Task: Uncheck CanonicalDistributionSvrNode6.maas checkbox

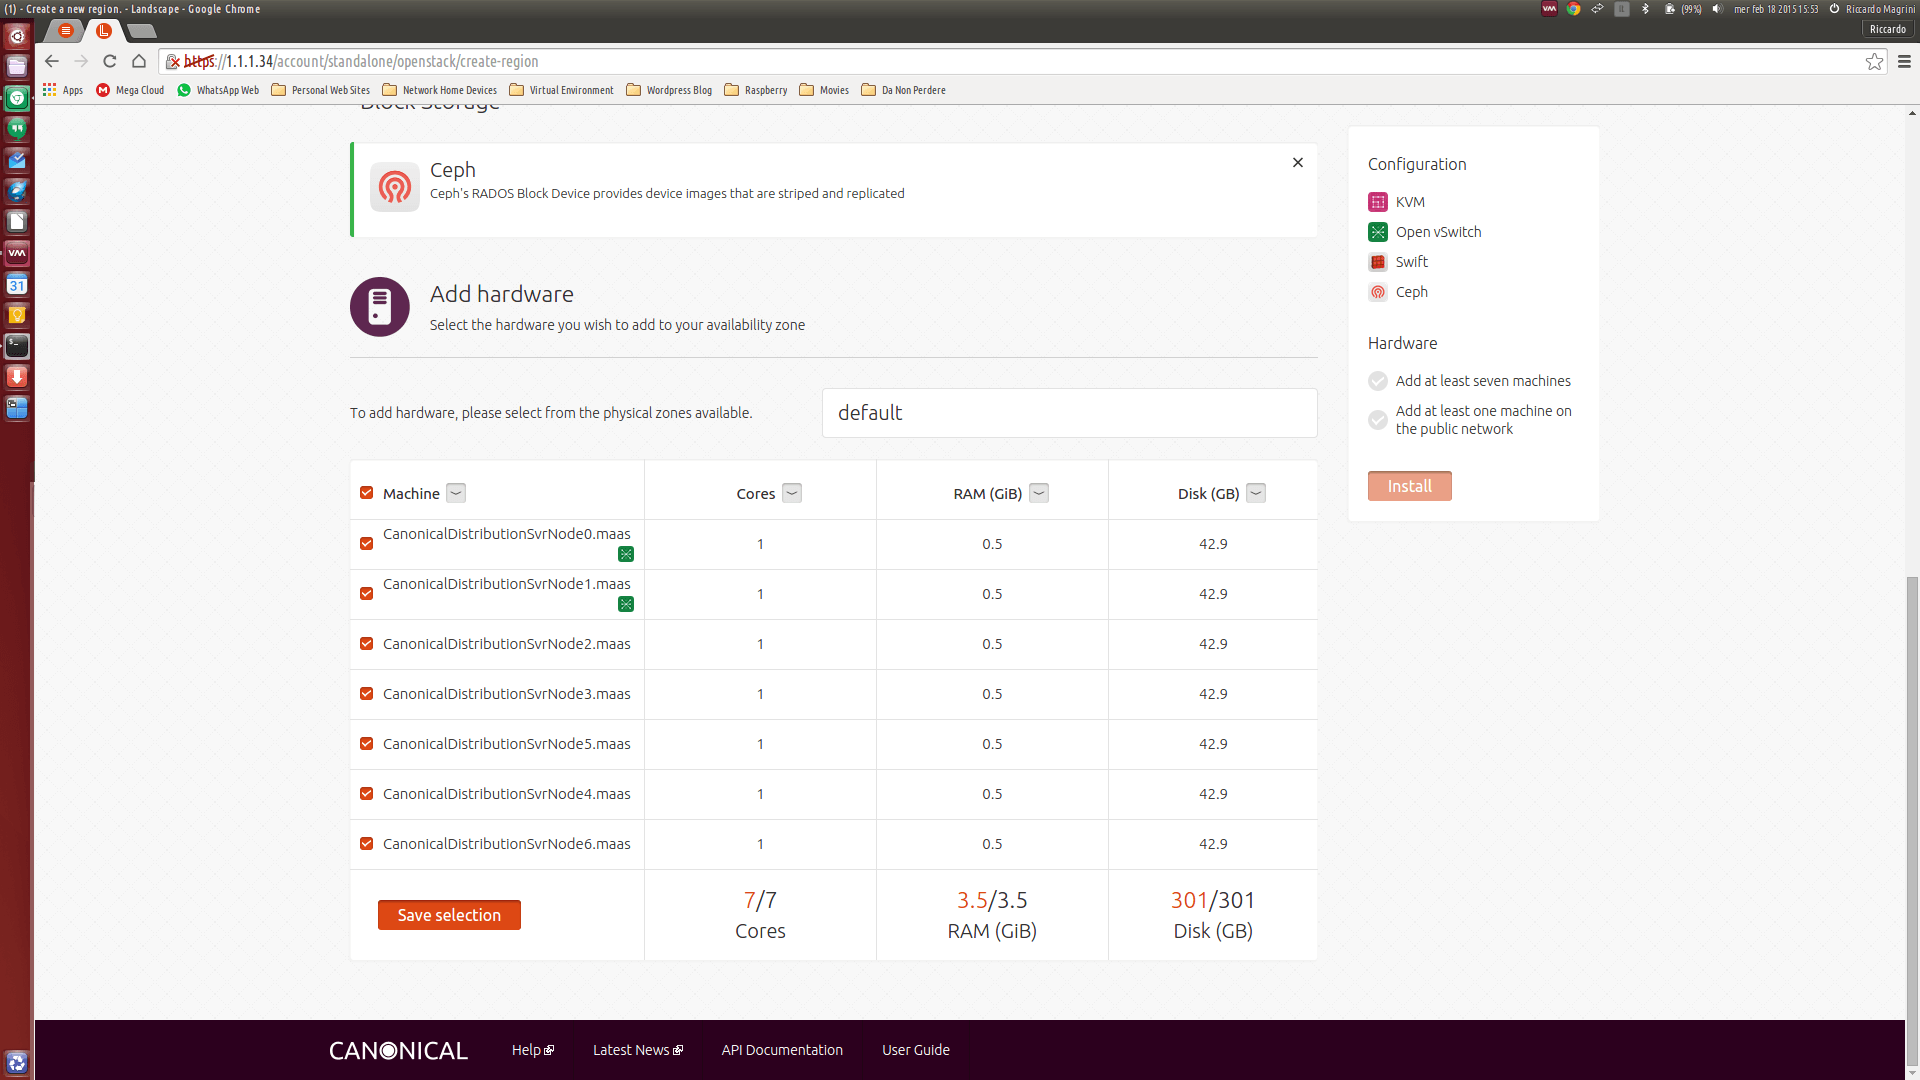Action: point(367,844)
